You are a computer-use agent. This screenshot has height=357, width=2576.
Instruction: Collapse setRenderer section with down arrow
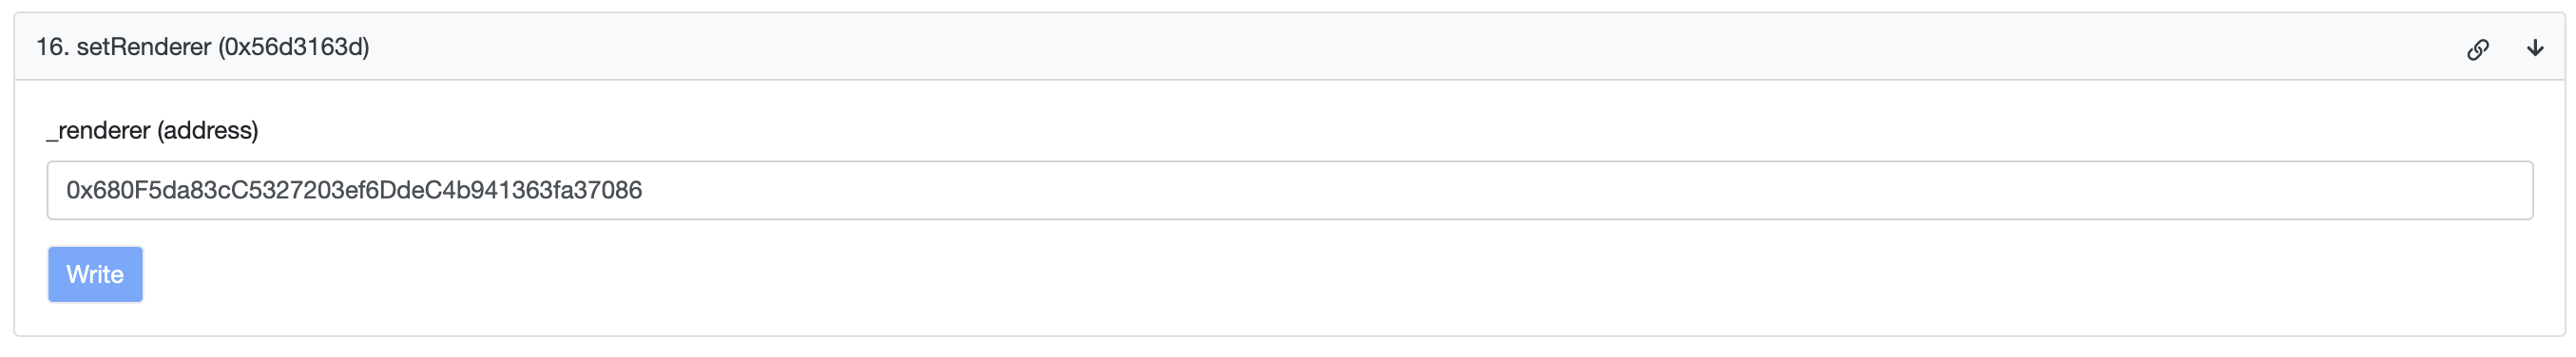(x=2534, y=48)
